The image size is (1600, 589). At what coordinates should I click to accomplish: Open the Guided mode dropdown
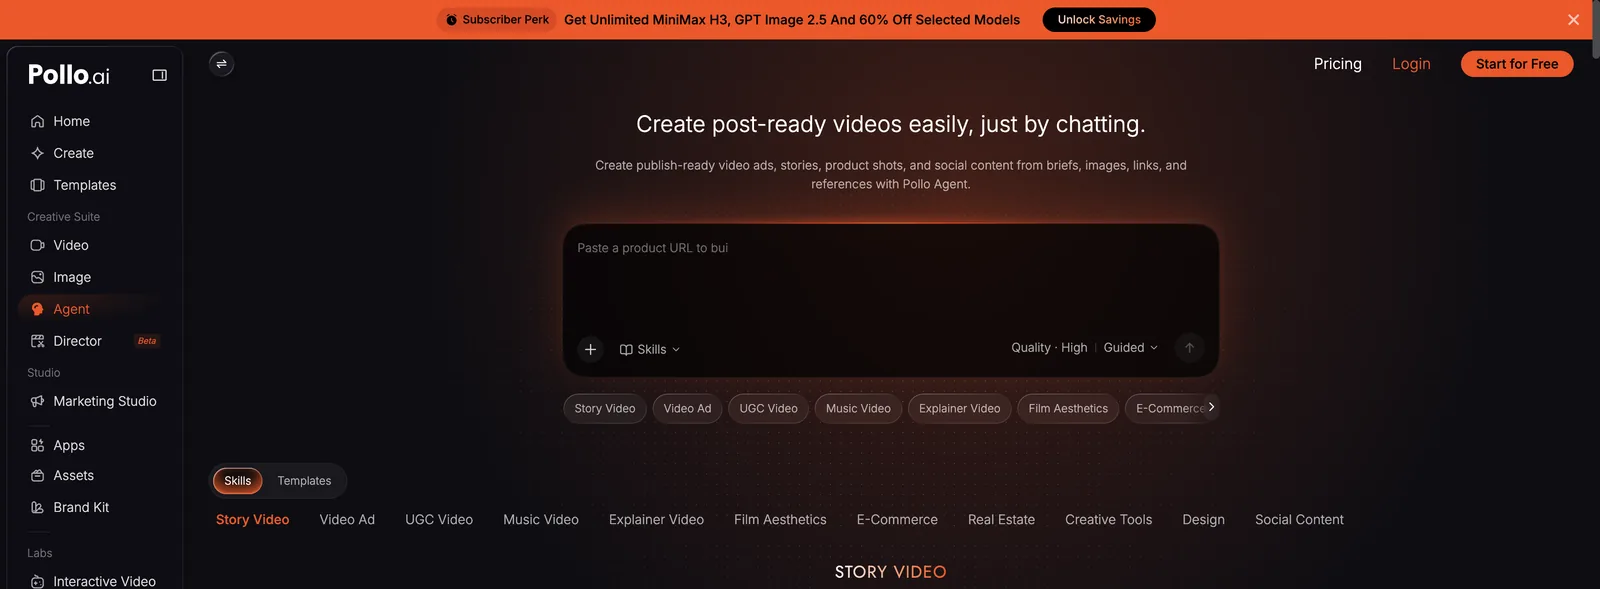(1130, 348)
